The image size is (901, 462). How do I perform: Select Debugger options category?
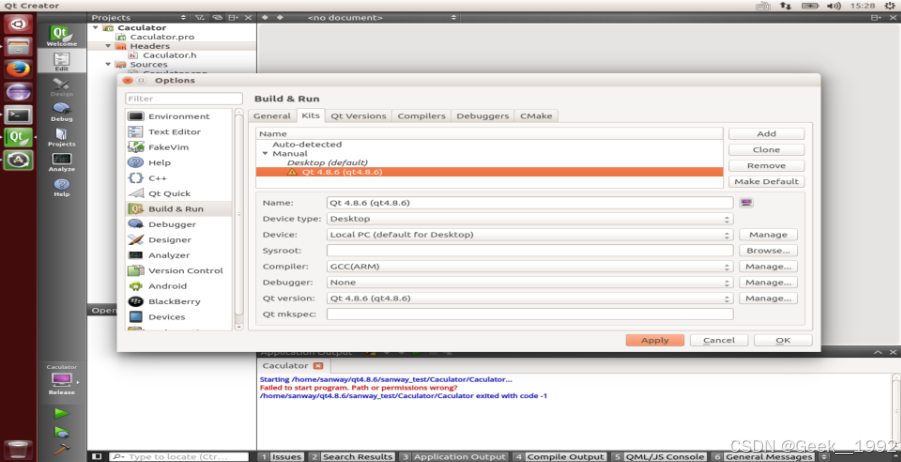(179, 224)
